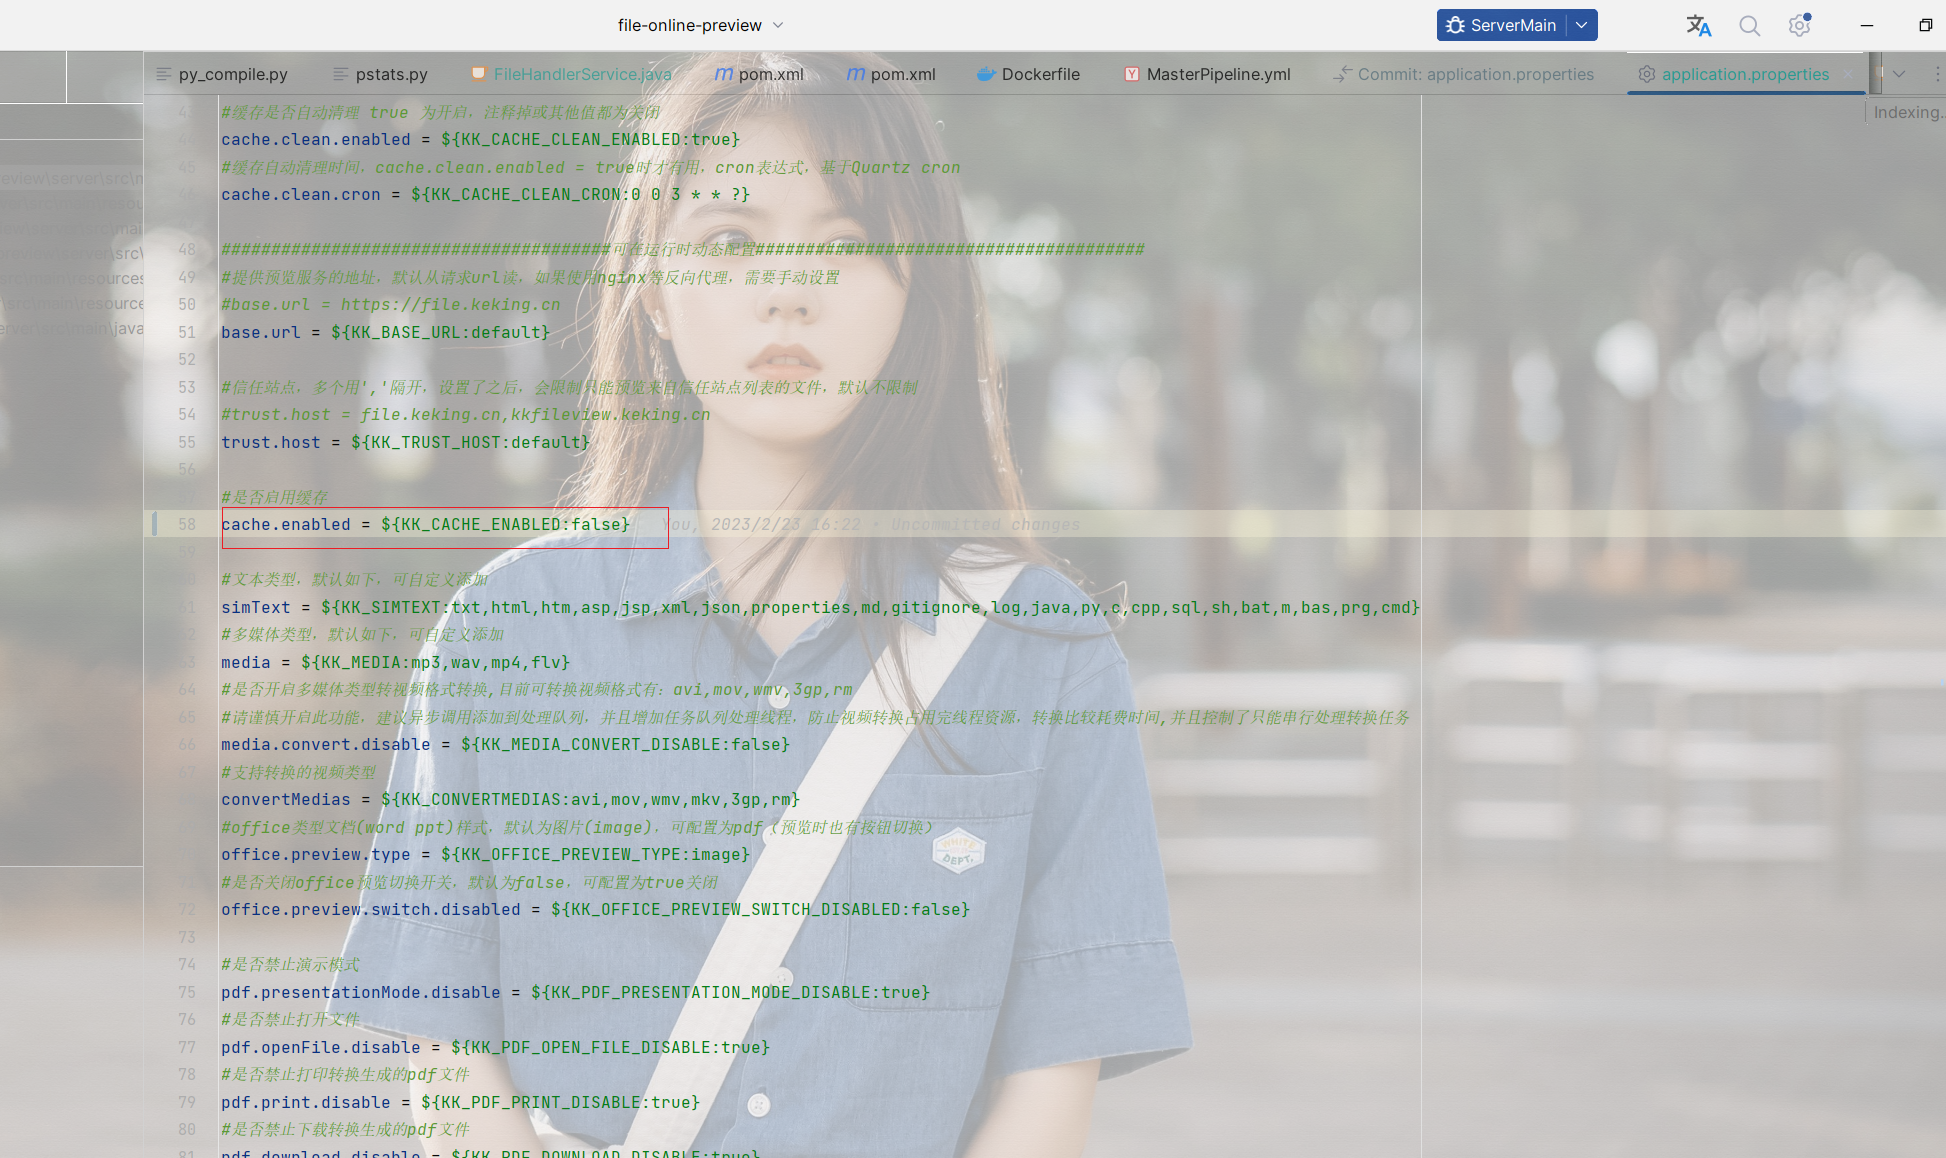Click gear icon on application.properties tab
Screen dimensions: 1946x1158
pos(1646,74)
